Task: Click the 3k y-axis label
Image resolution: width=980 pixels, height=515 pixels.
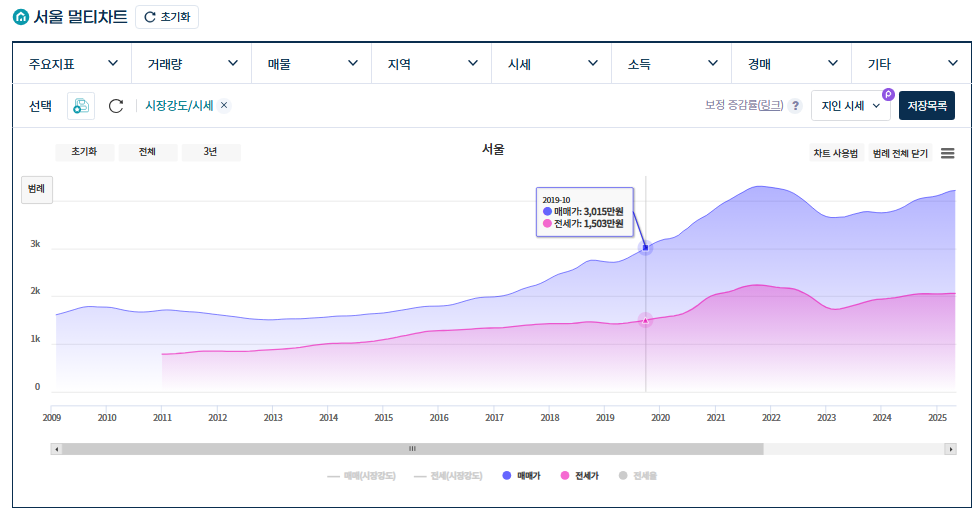Action: point(36,244)
